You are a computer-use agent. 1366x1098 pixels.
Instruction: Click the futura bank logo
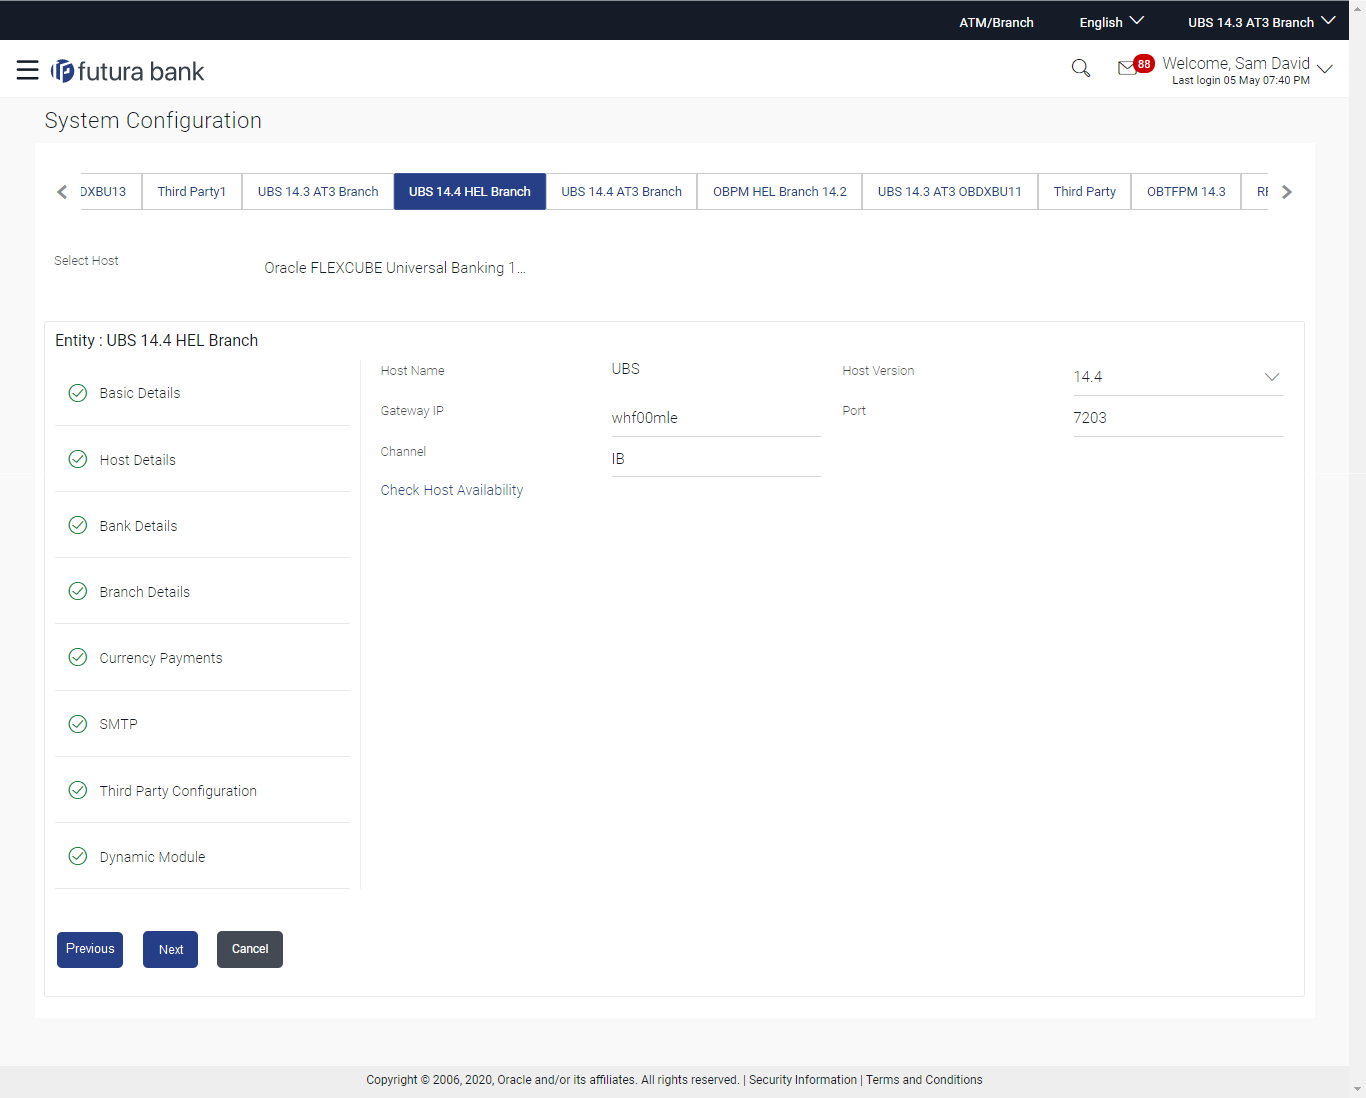coord(127,71)
